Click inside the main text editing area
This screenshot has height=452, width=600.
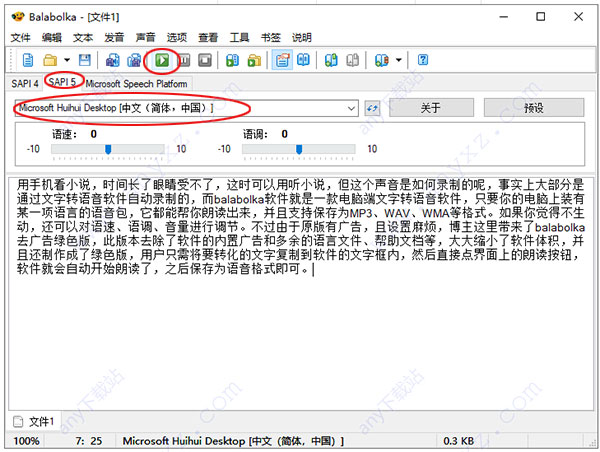click(301, 294)
